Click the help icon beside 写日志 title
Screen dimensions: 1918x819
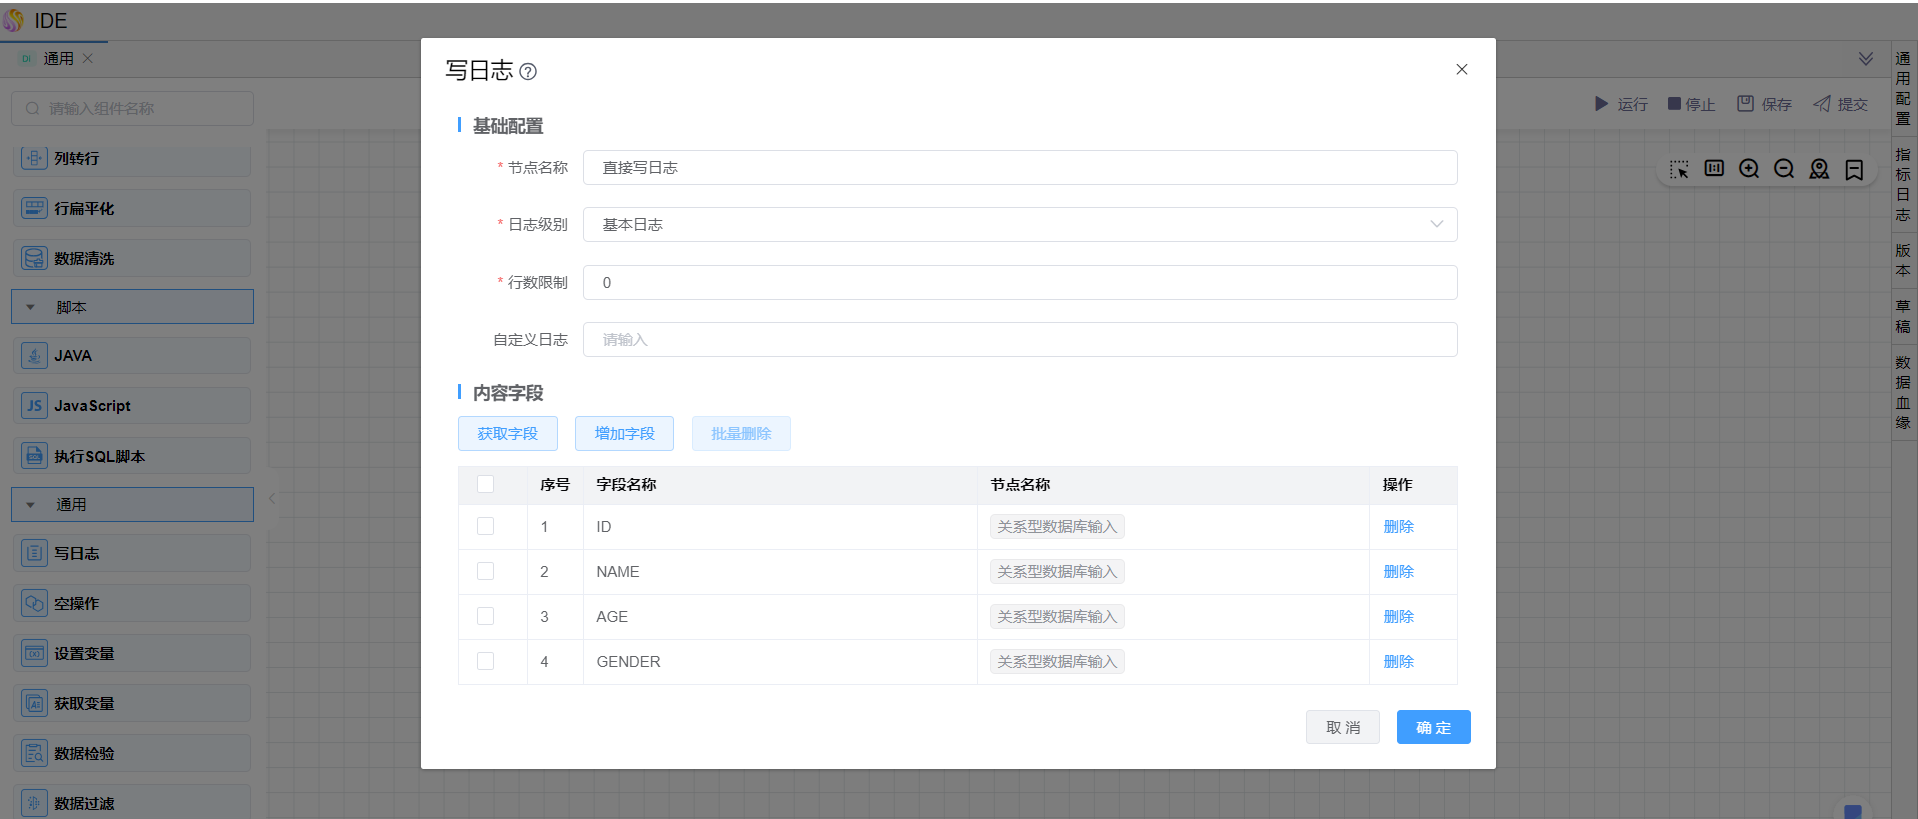(528, 72)
